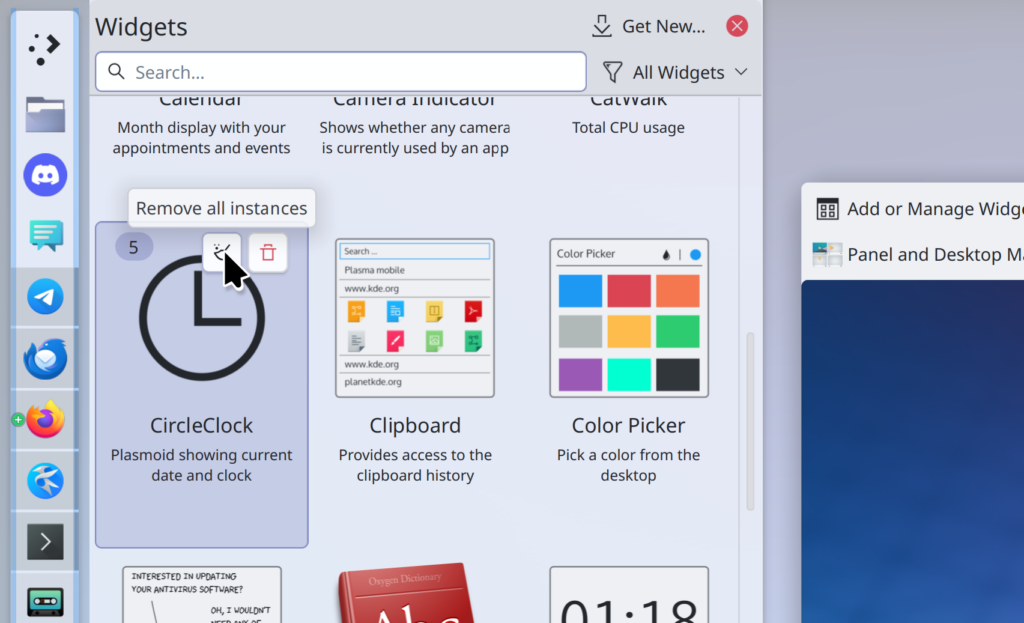This screenshot has height=623, width=1024.
Task: Open Telegram from the side panel
Action: click(45, 297)
